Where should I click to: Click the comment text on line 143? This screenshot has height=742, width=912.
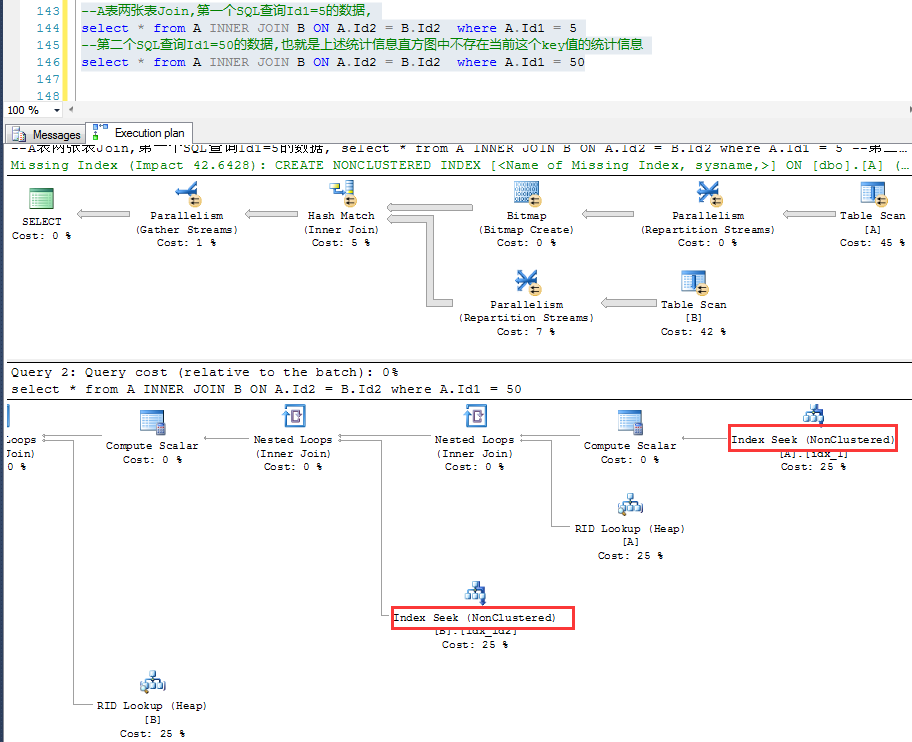tap(226, 10)
